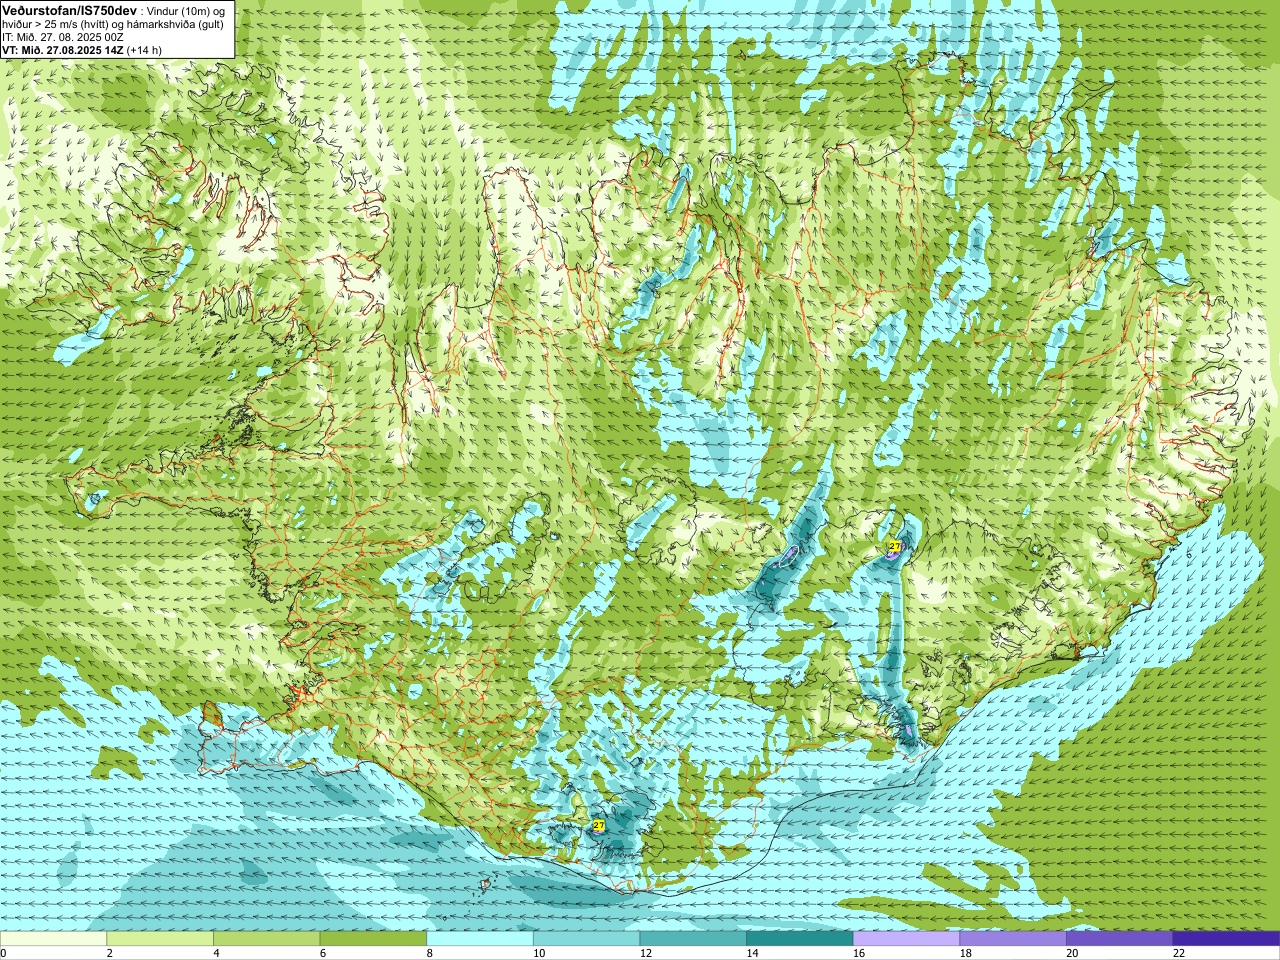
Task: Click the yellow 27 gust marker by the eastern glacier fjord
Action: pos(894,547)
